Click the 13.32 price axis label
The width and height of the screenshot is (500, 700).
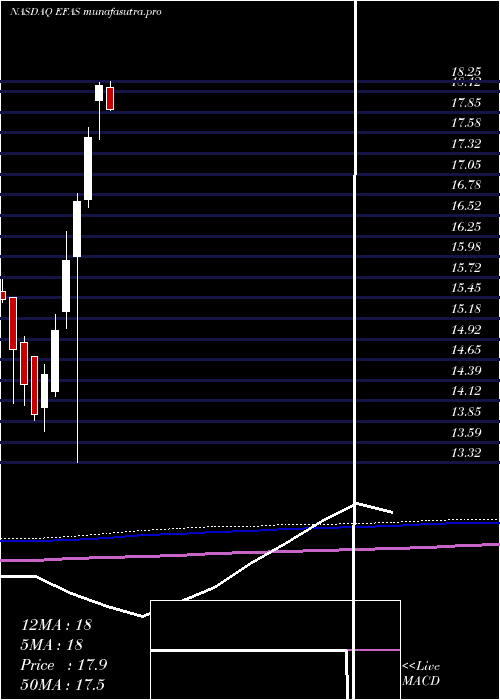click(x=466, y=453)
